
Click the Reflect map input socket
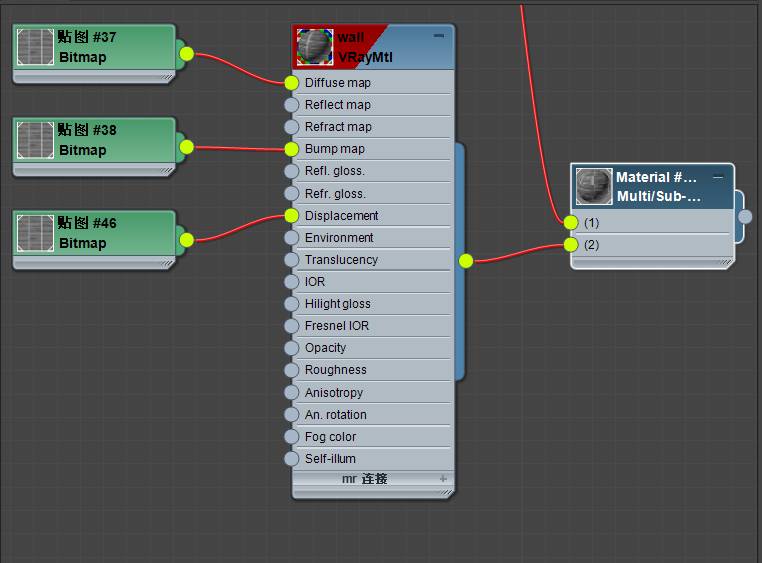(291, 105)
